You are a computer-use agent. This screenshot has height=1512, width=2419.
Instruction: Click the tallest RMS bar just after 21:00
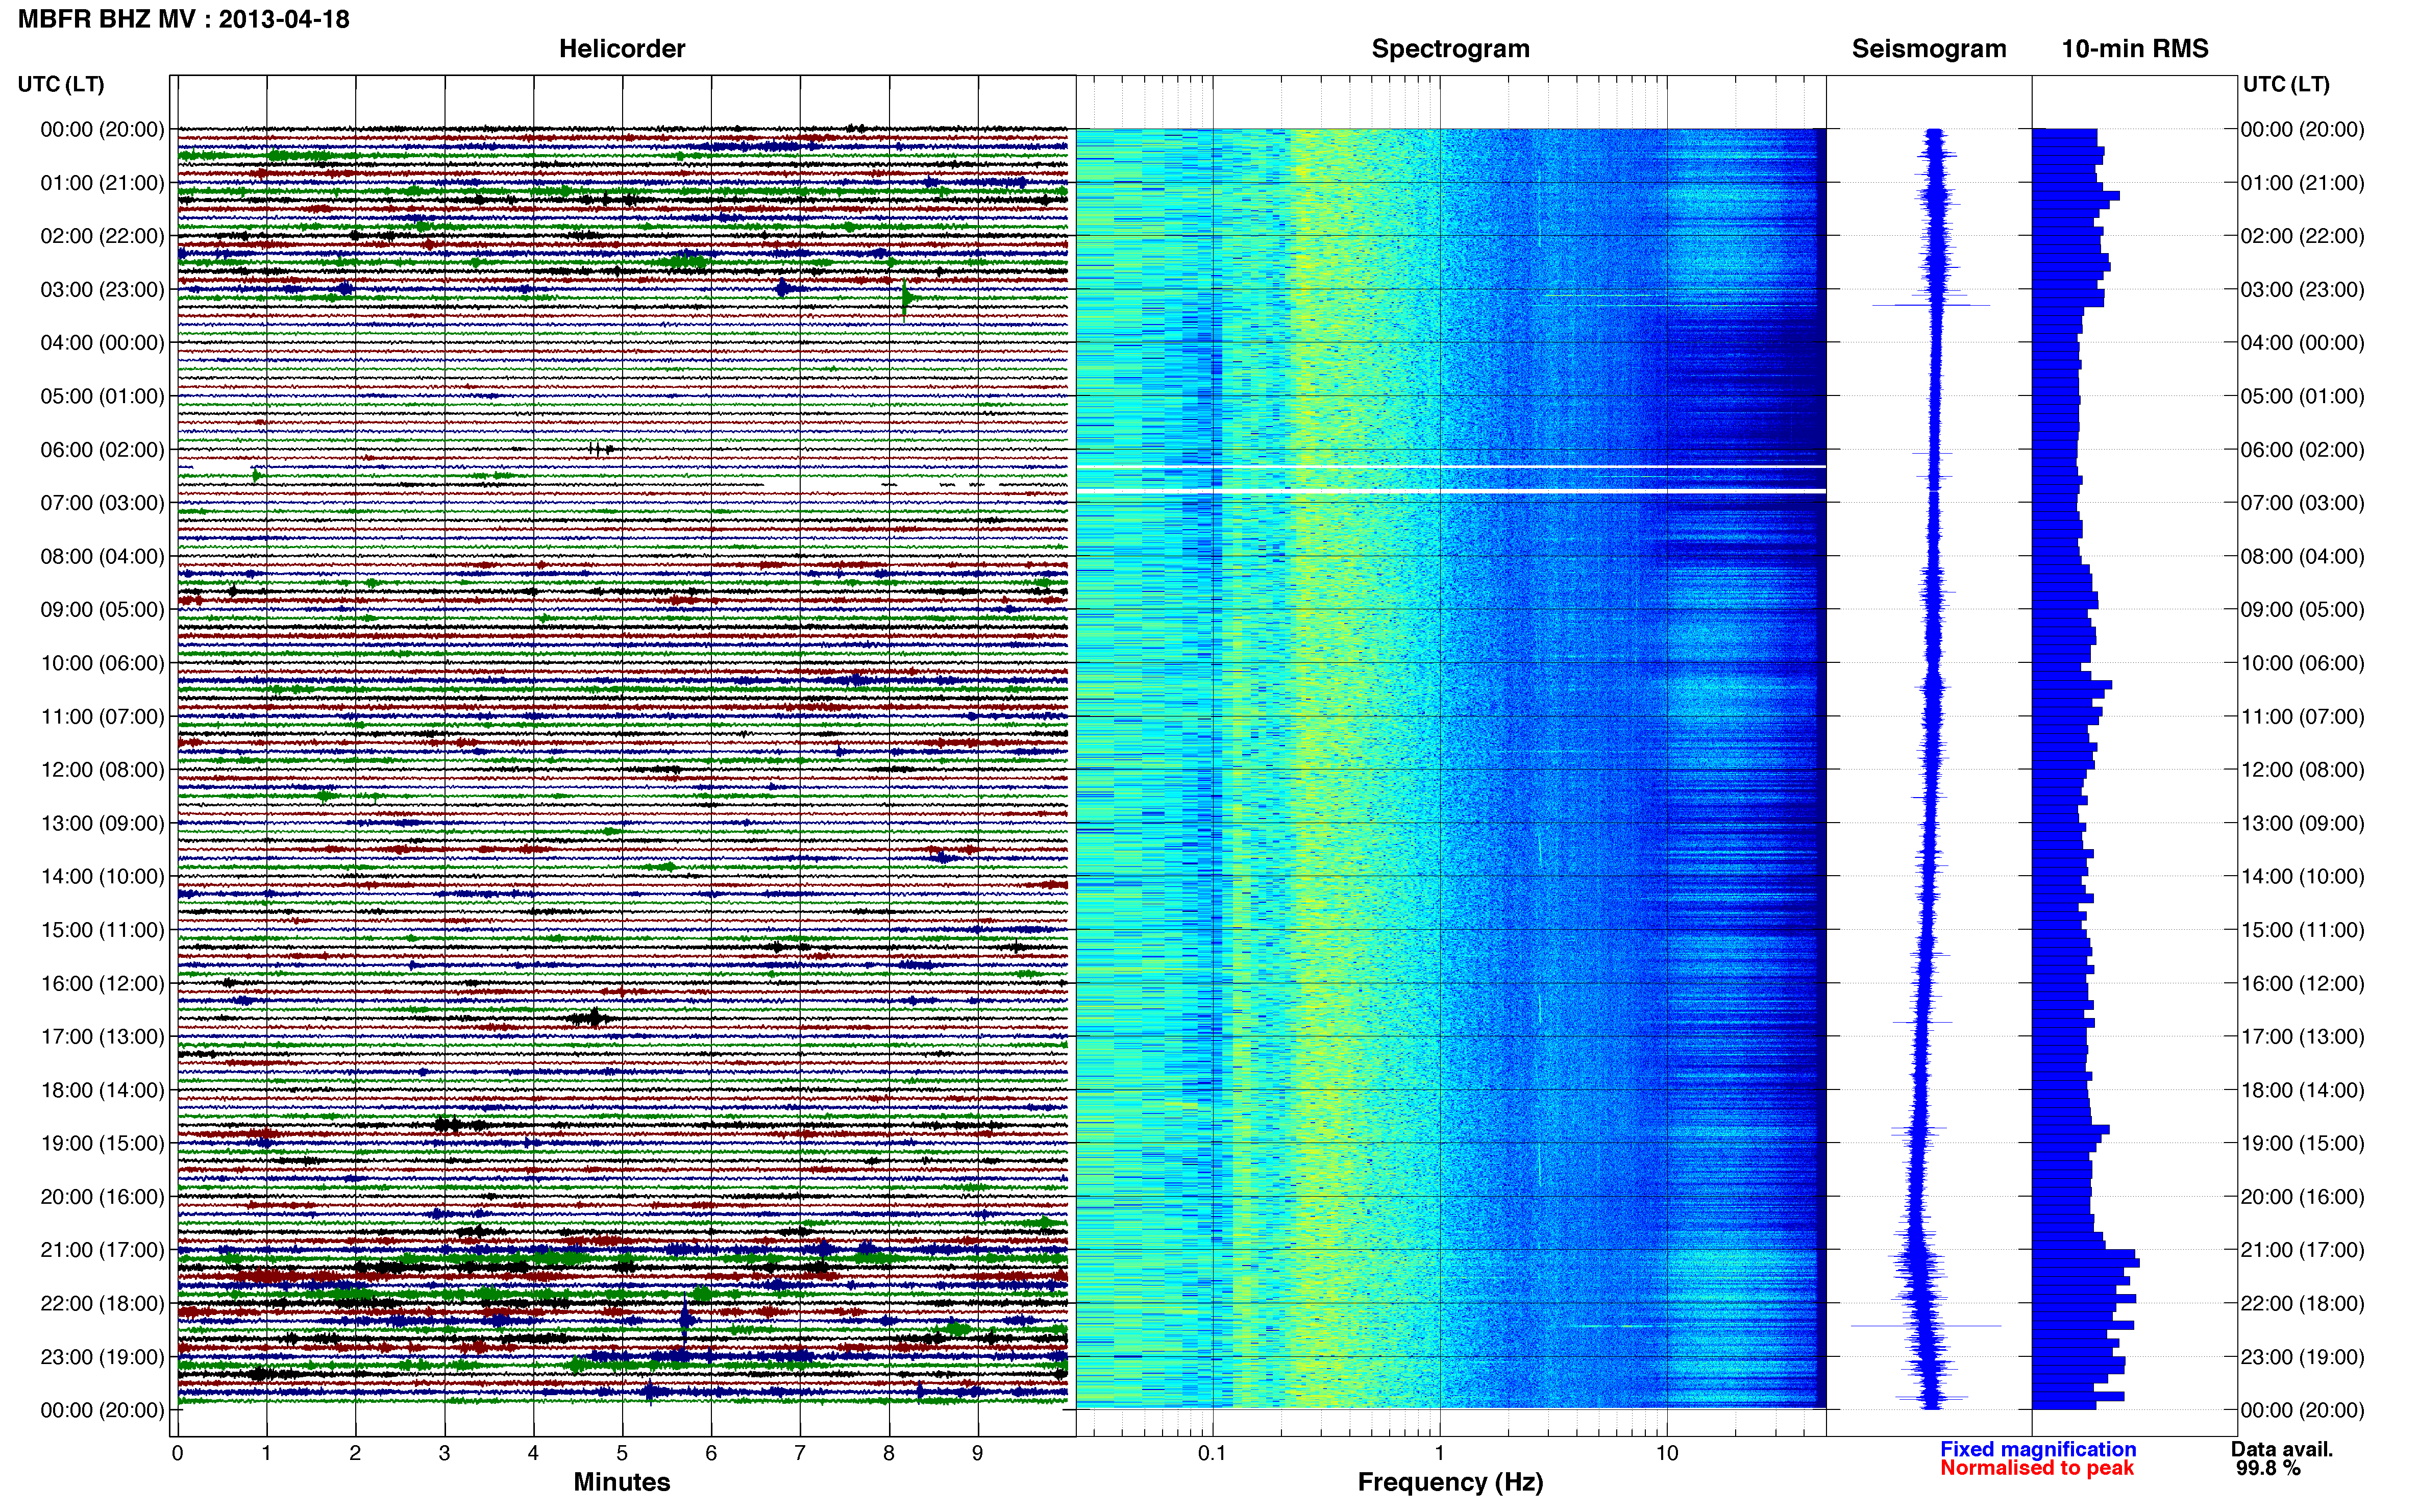(2085, 1262)
